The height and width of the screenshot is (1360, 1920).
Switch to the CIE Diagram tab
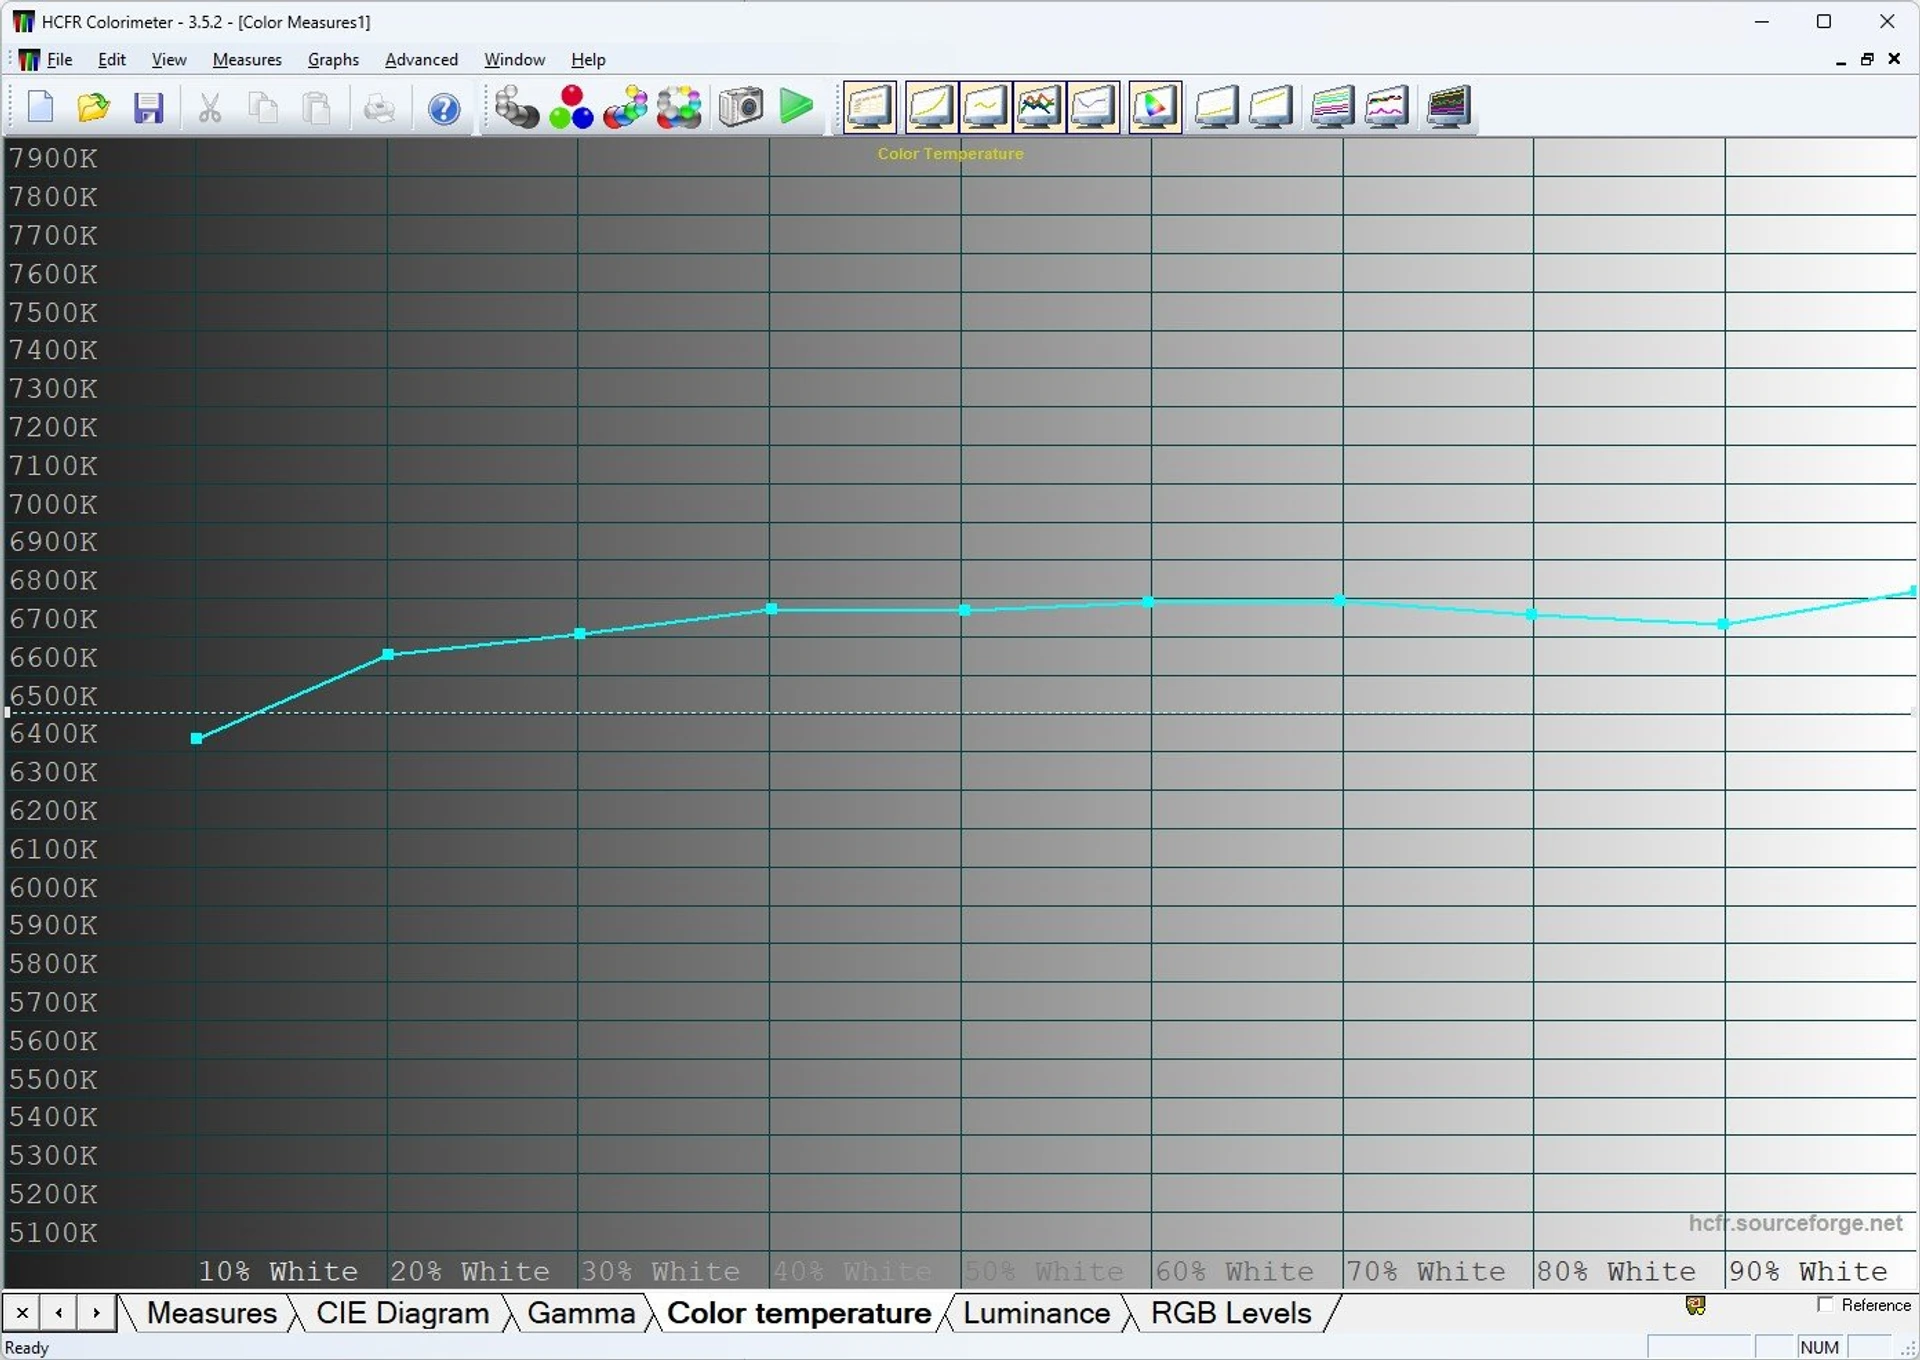click(402, 1313)
